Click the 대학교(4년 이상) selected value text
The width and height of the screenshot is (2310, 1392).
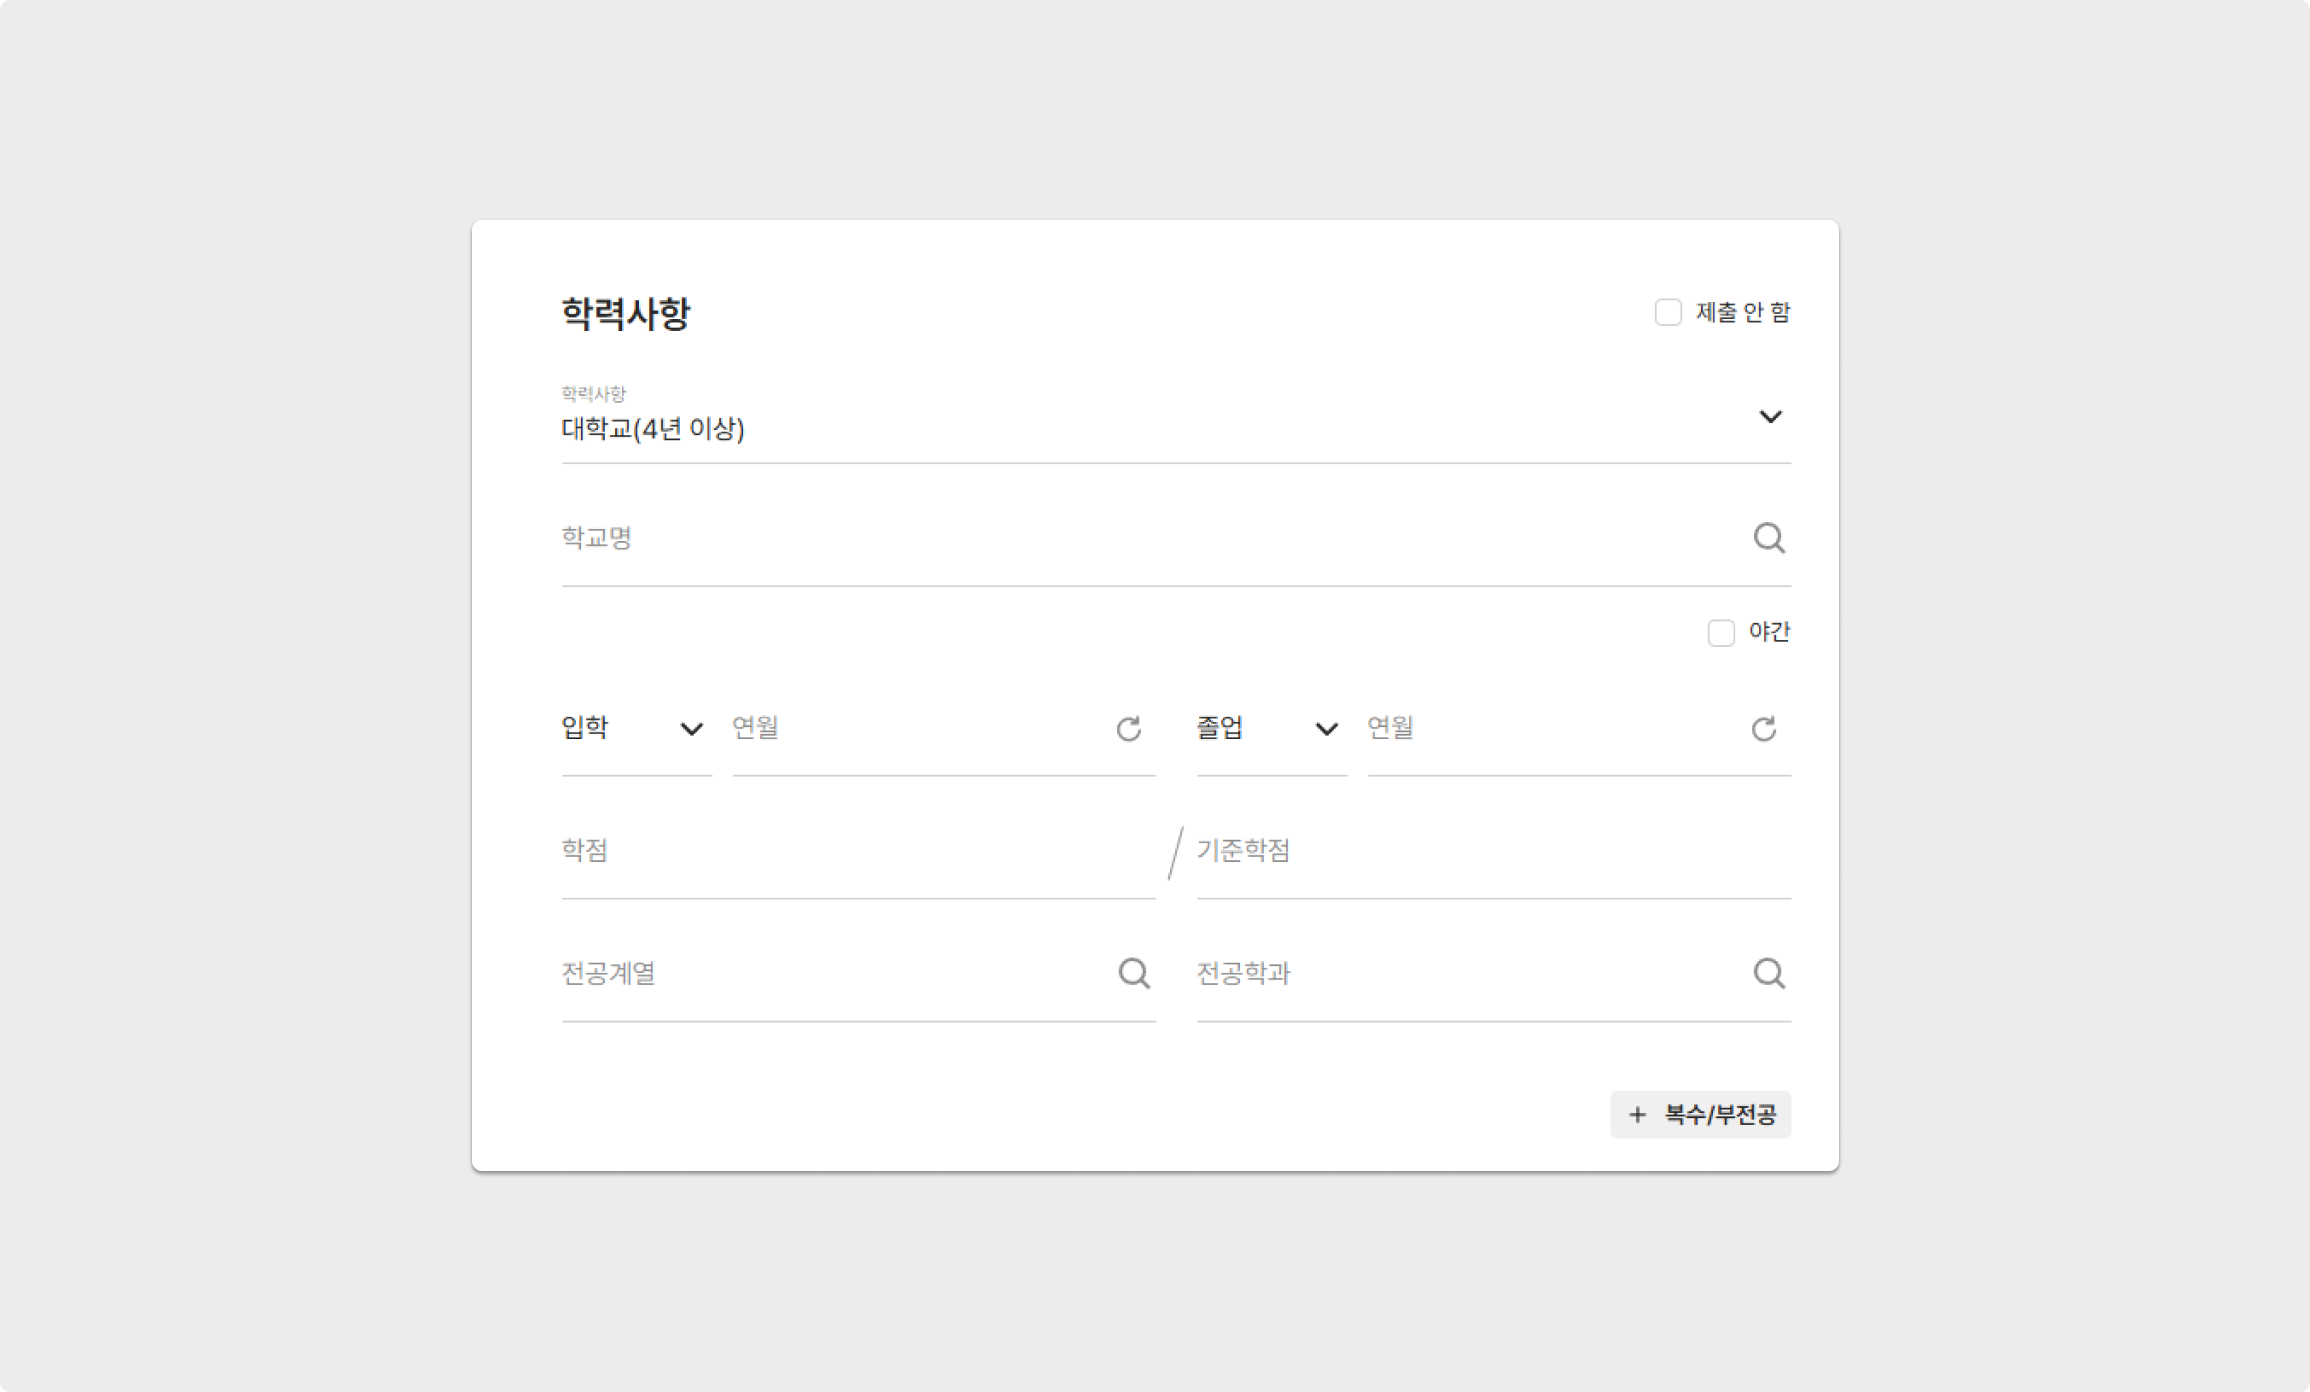(653, 429)
